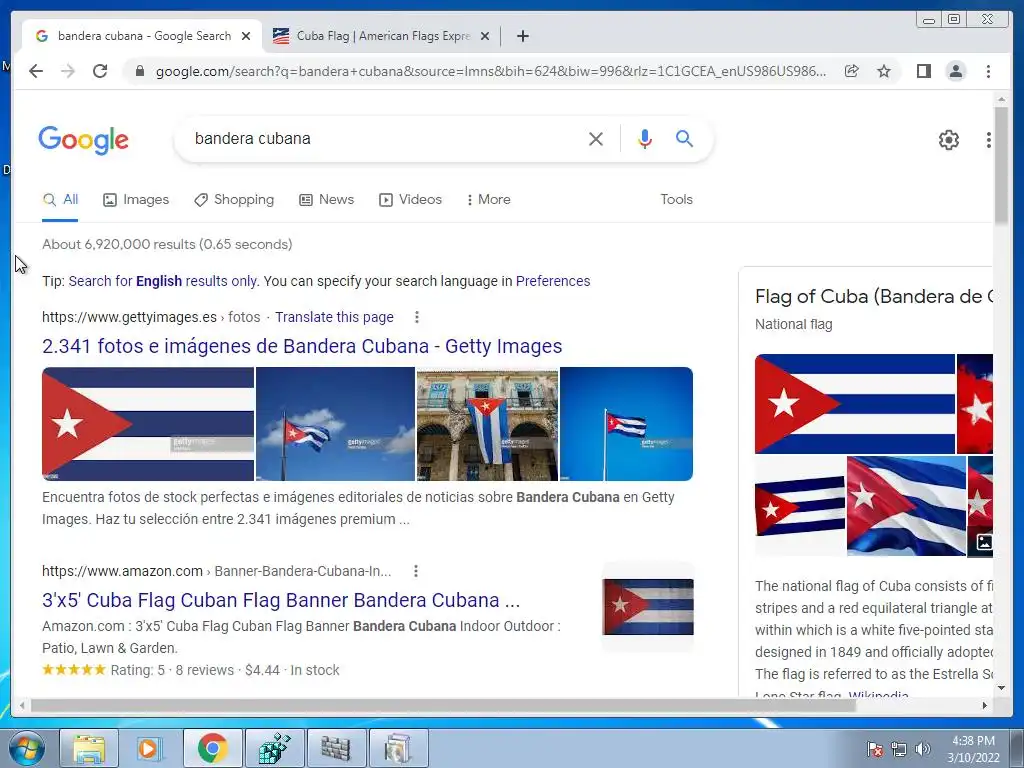Click the lock icon in address bar
Viewport: 1024px width, 768px height.
click(x=140, y=71)
